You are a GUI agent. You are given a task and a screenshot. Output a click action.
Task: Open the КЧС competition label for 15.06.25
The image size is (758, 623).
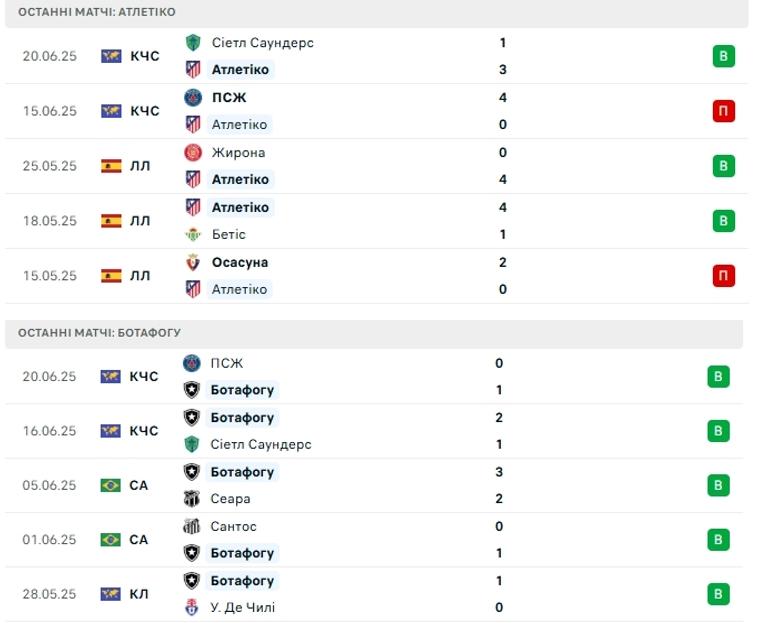pos(145,111)
